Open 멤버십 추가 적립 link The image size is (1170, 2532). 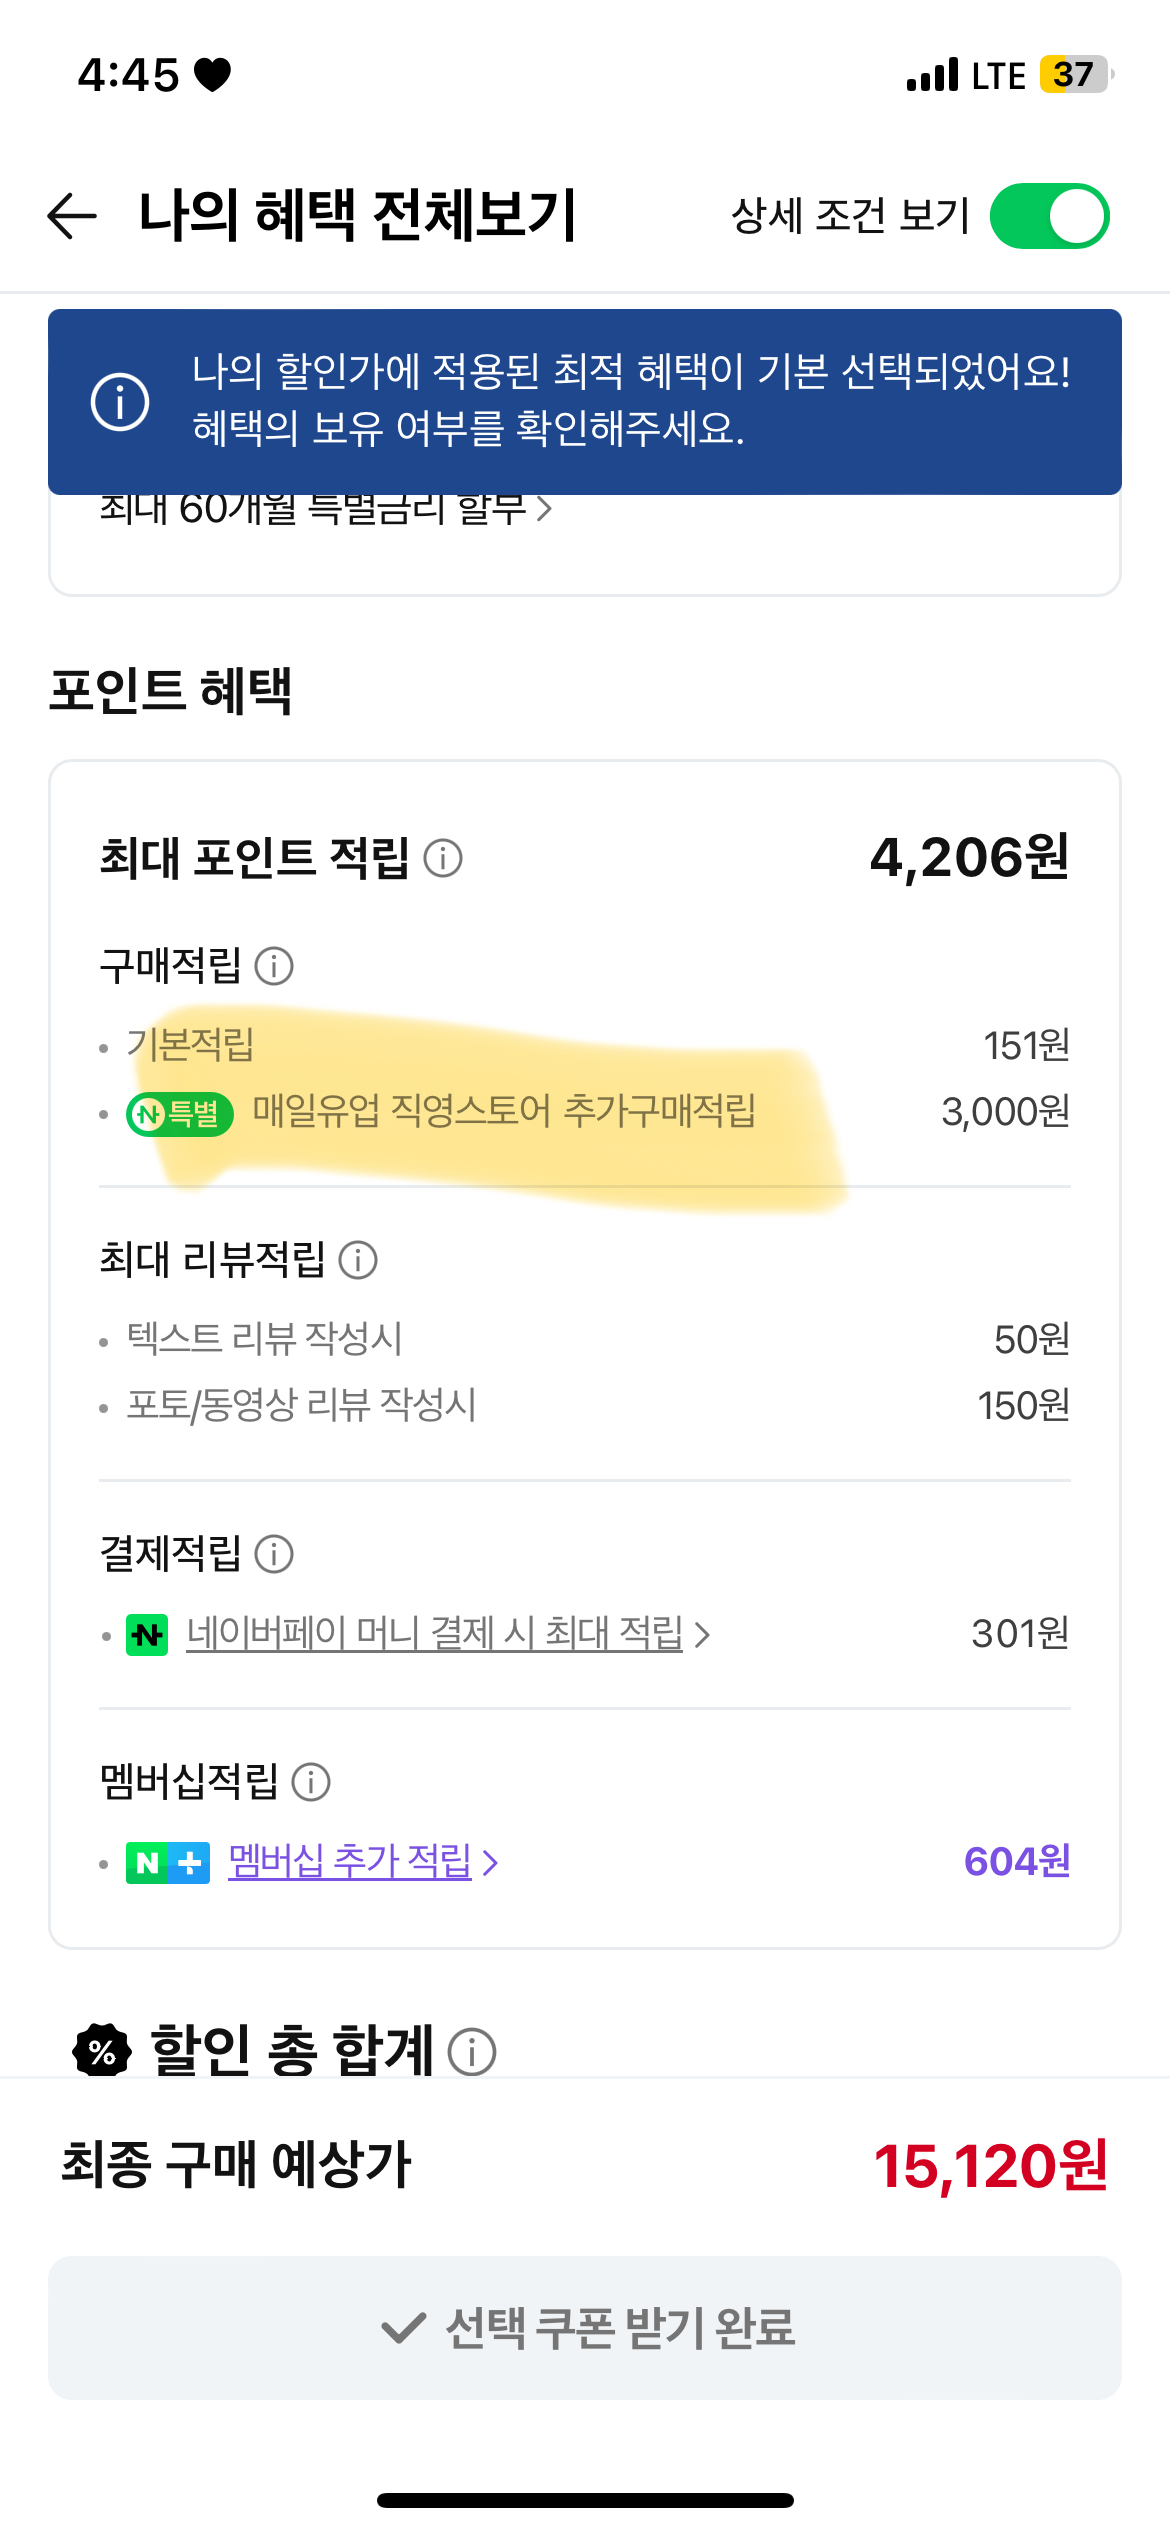(x=350, y=1861)
